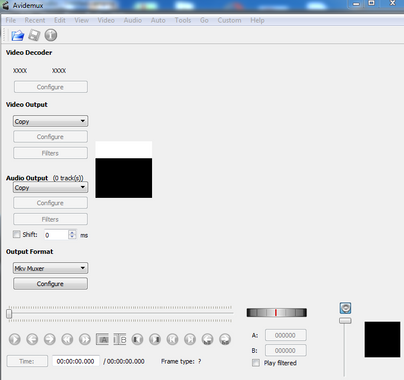Click the icon above the volume slider
The height and width of the screenshot is (380, 404).
click(x=345, y=308)
